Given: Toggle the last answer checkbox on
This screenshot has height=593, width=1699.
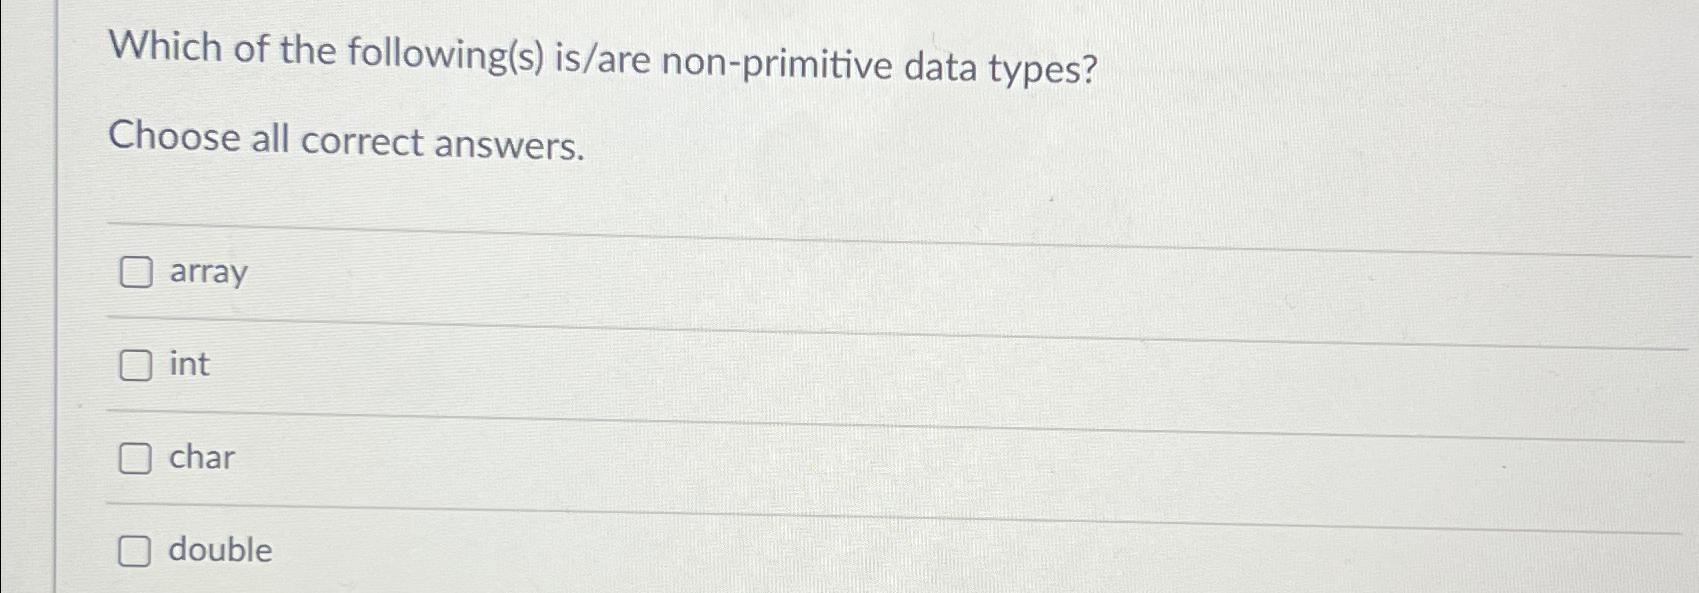Looking at the screenshot, I should click(x=136, y=551).
